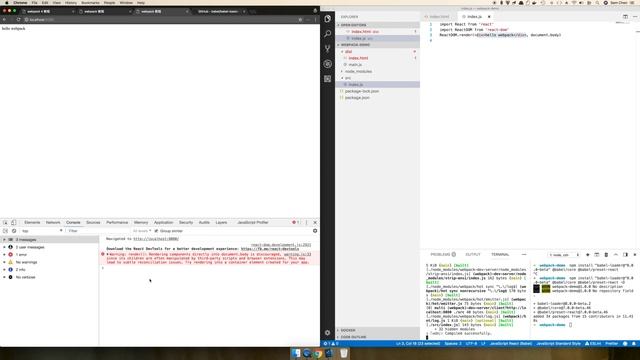Split the terminal pane
The image size is (640, 360).
point(597,255)
